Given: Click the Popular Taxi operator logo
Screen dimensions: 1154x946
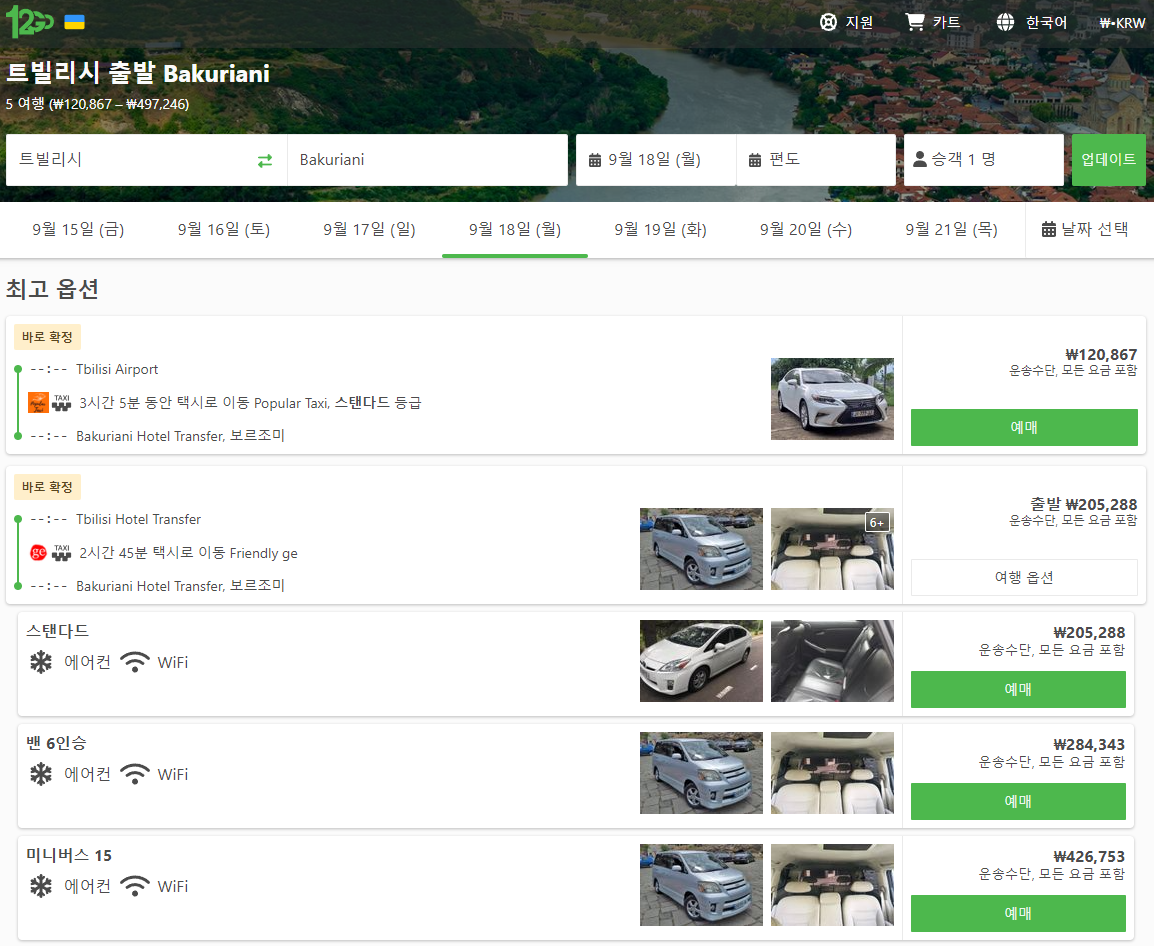Looking at the screenshot, I should pyautogui.click(x=38, y=403).
